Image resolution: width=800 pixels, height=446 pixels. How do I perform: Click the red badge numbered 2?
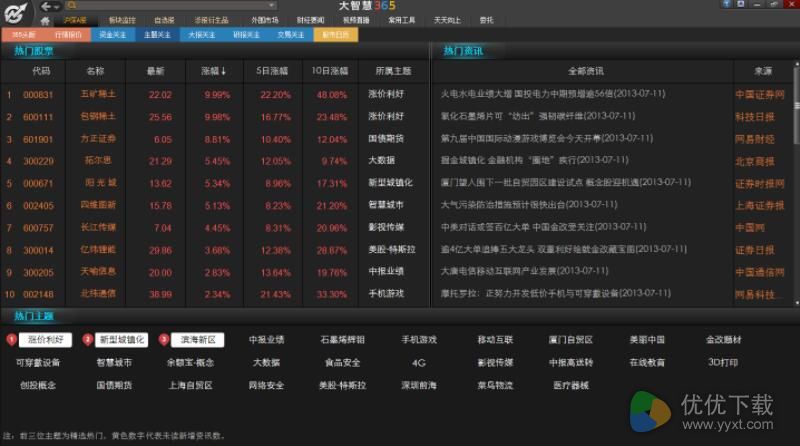tap(88, 339)
